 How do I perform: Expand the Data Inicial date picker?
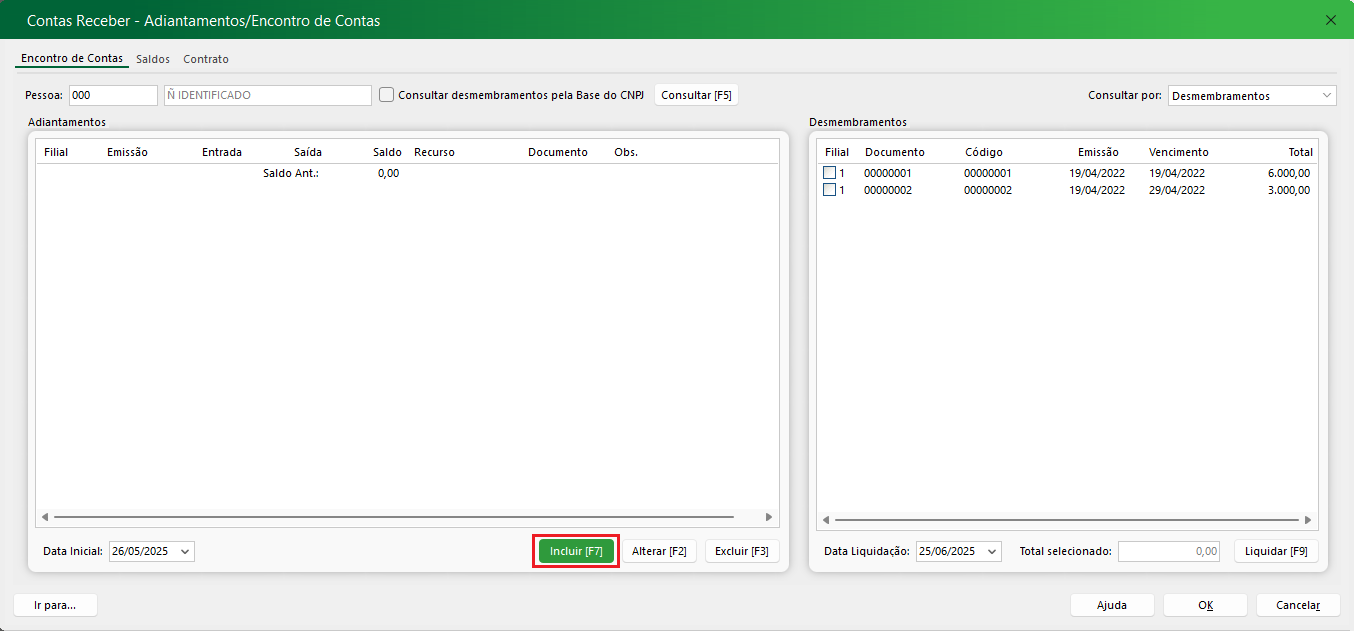pos(185,551)
